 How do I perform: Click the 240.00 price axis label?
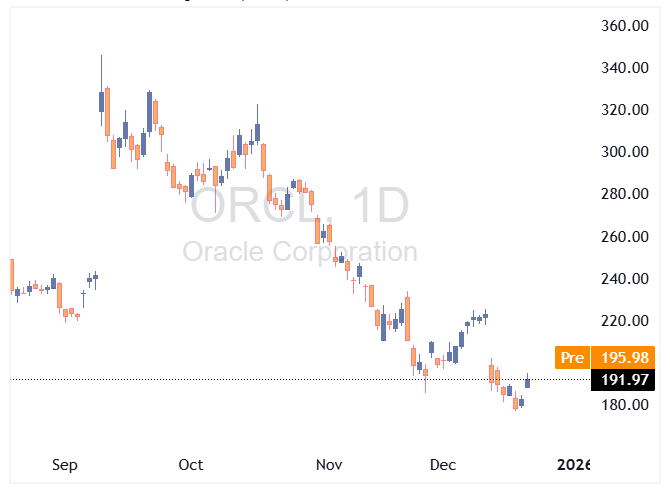(627, 279)
